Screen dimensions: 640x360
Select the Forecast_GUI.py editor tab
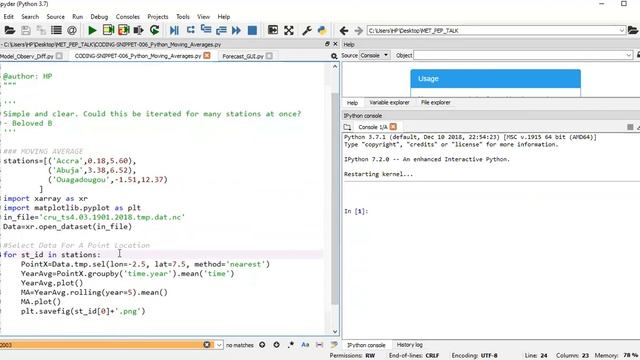[x=243, y=56]
